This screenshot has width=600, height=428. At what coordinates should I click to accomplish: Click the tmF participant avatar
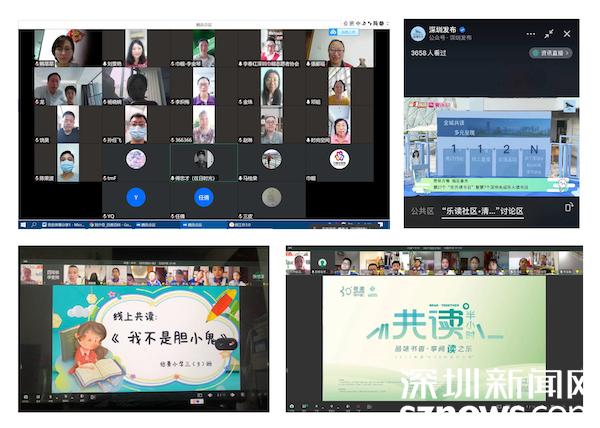(135, 160)
